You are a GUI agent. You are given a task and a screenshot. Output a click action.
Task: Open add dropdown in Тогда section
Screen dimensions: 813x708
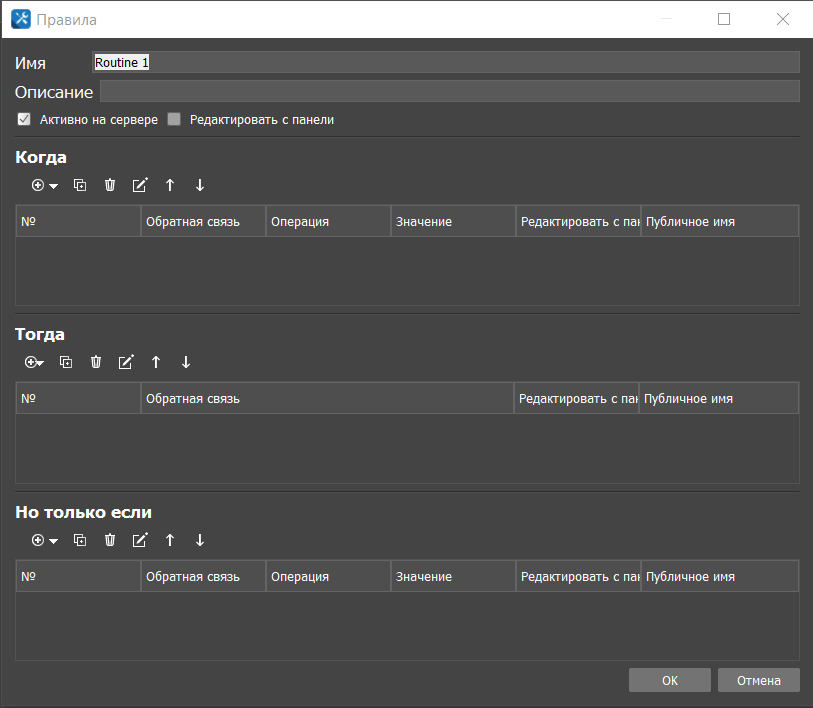(34, 362)
